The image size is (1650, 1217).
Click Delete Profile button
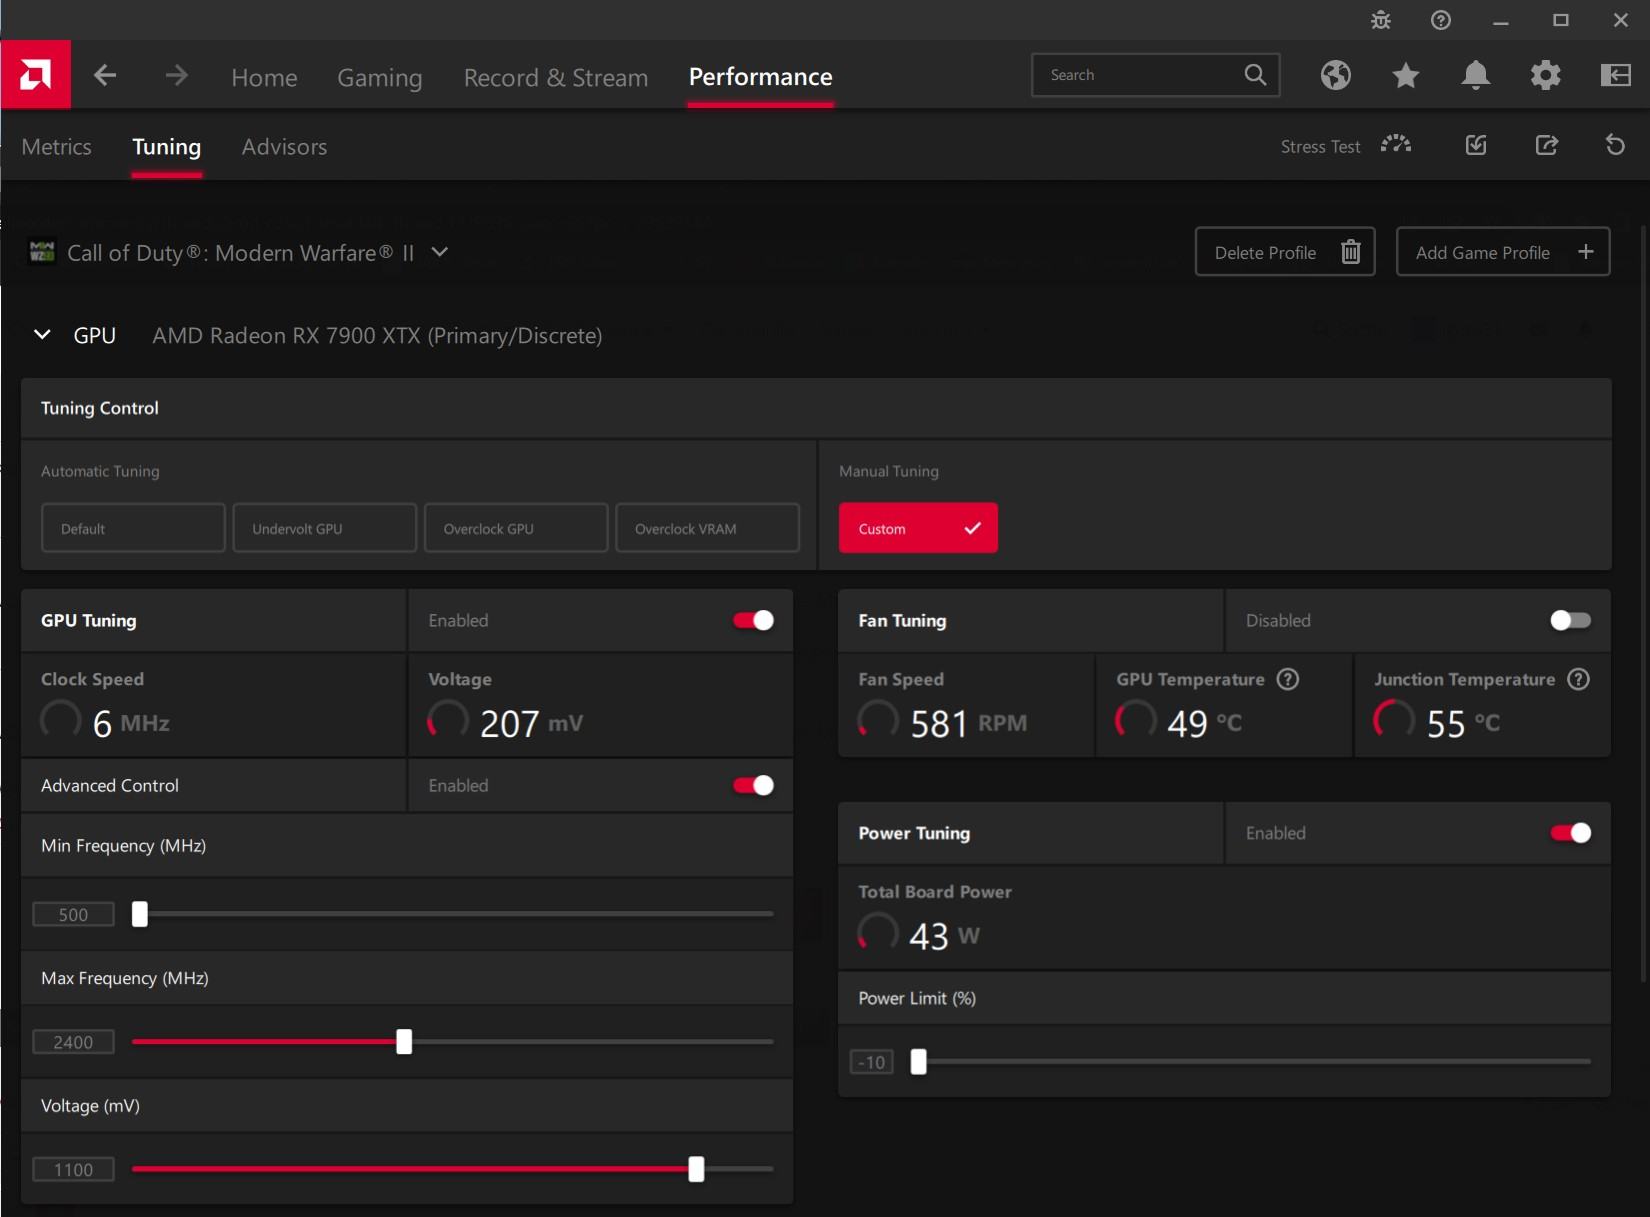[x=1285, y=251]
